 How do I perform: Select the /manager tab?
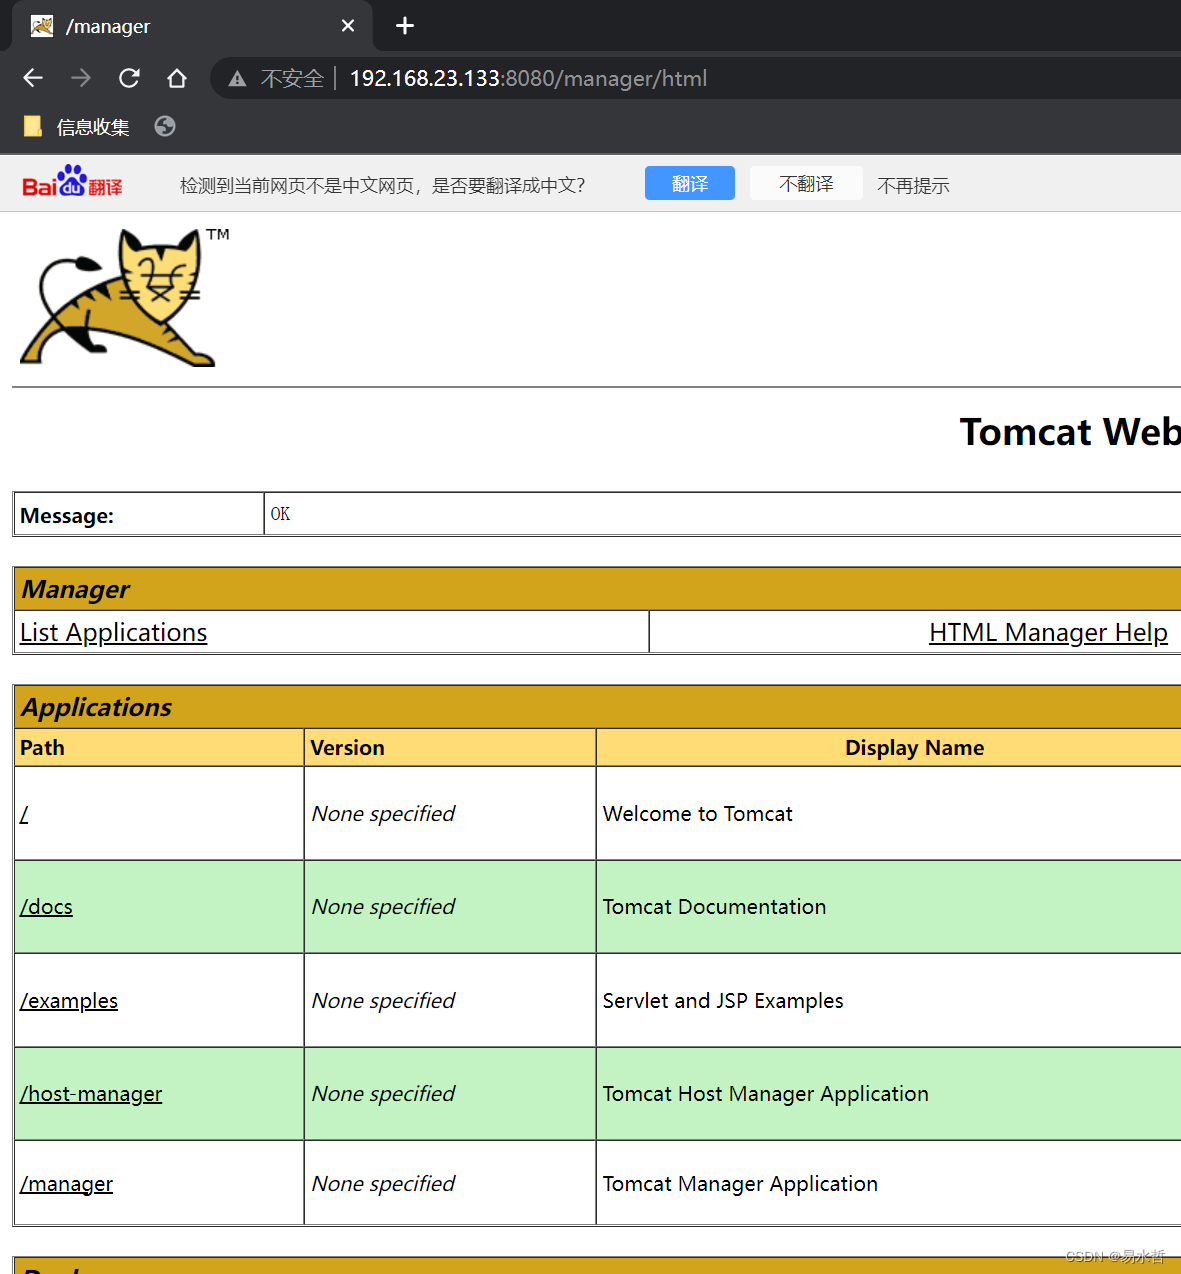tap(192, 26)
